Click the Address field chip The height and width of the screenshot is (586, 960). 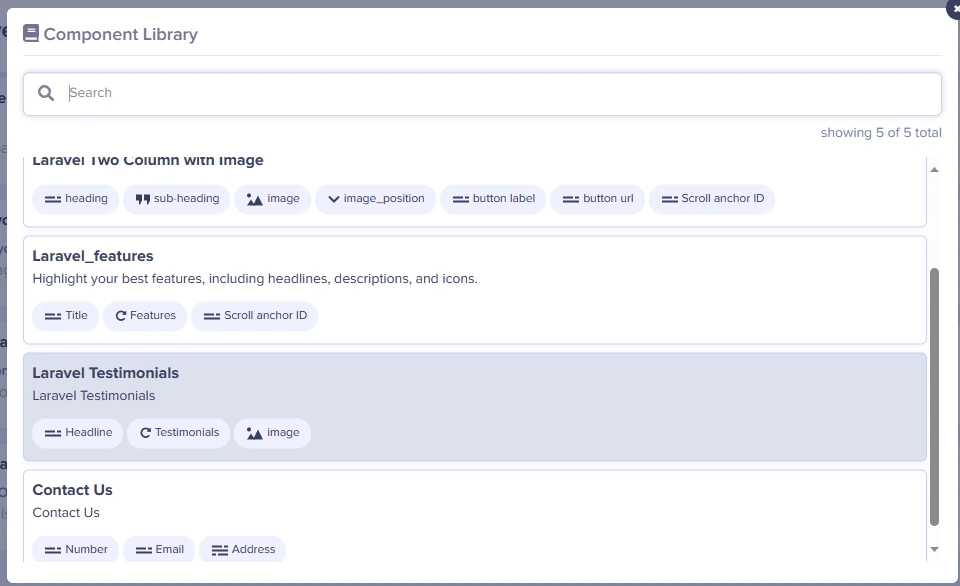point(242,549)
